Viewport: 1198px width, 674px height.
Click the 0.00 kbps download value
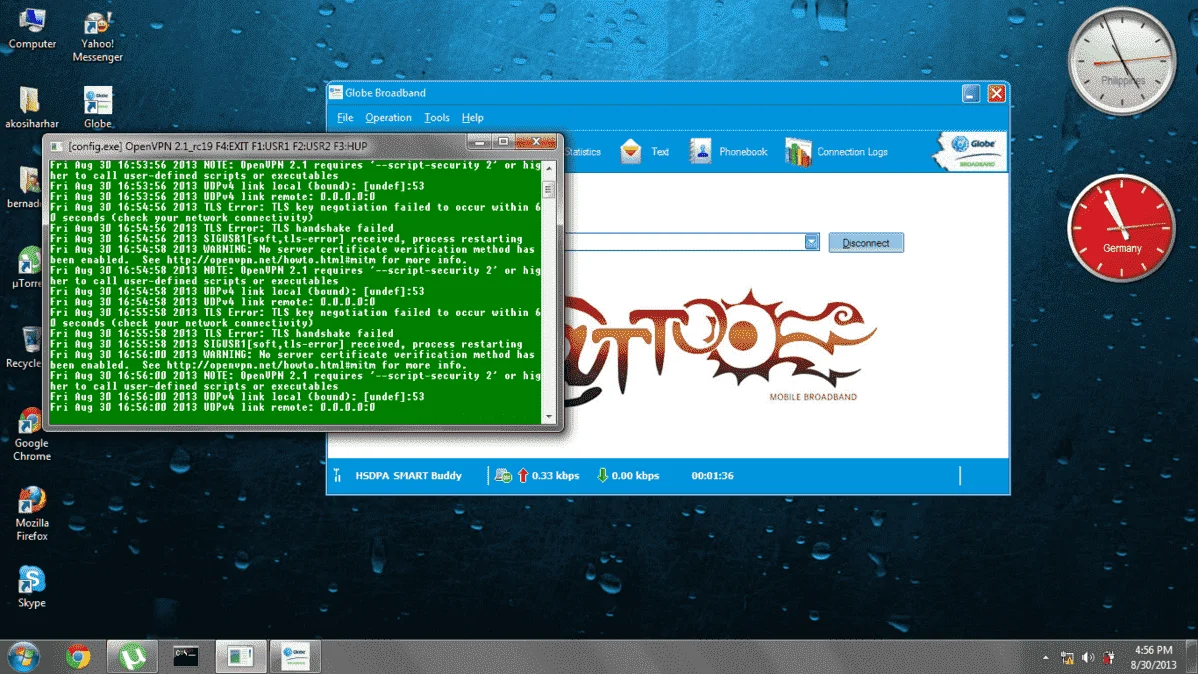tap(635, 475)
